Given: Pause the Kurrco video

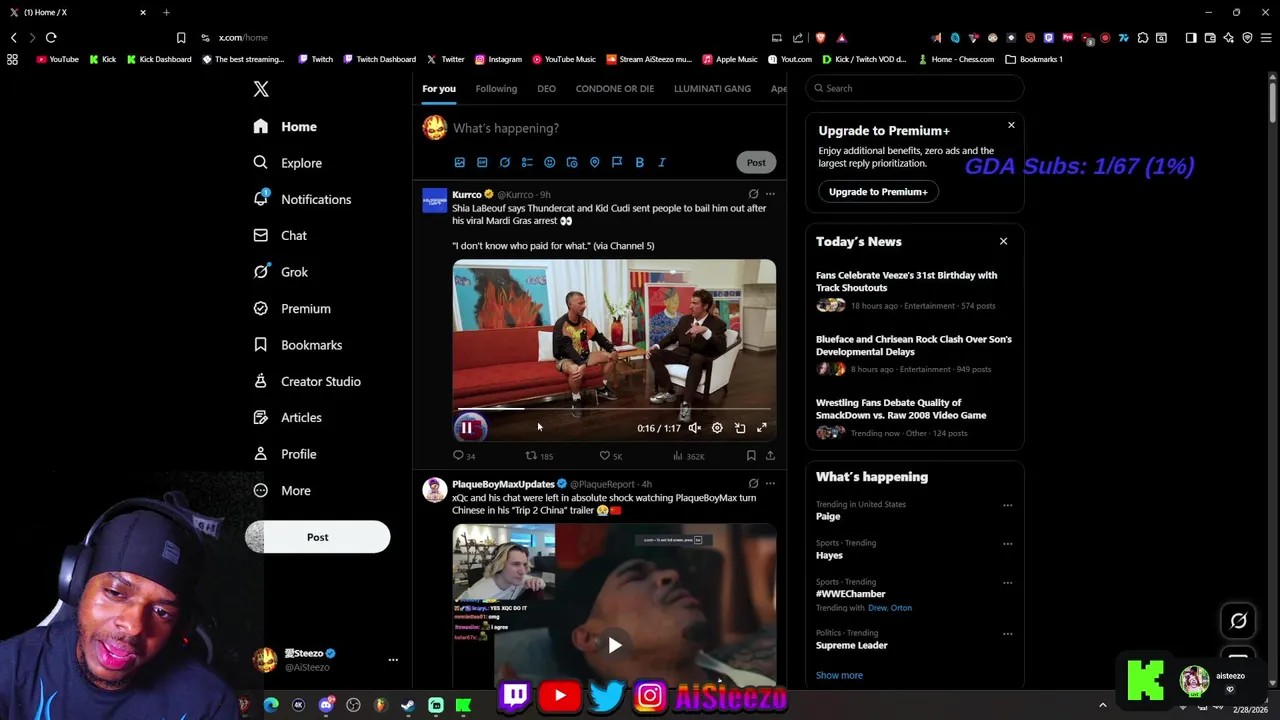Looking at the screenshot, I should click(467, 428).
